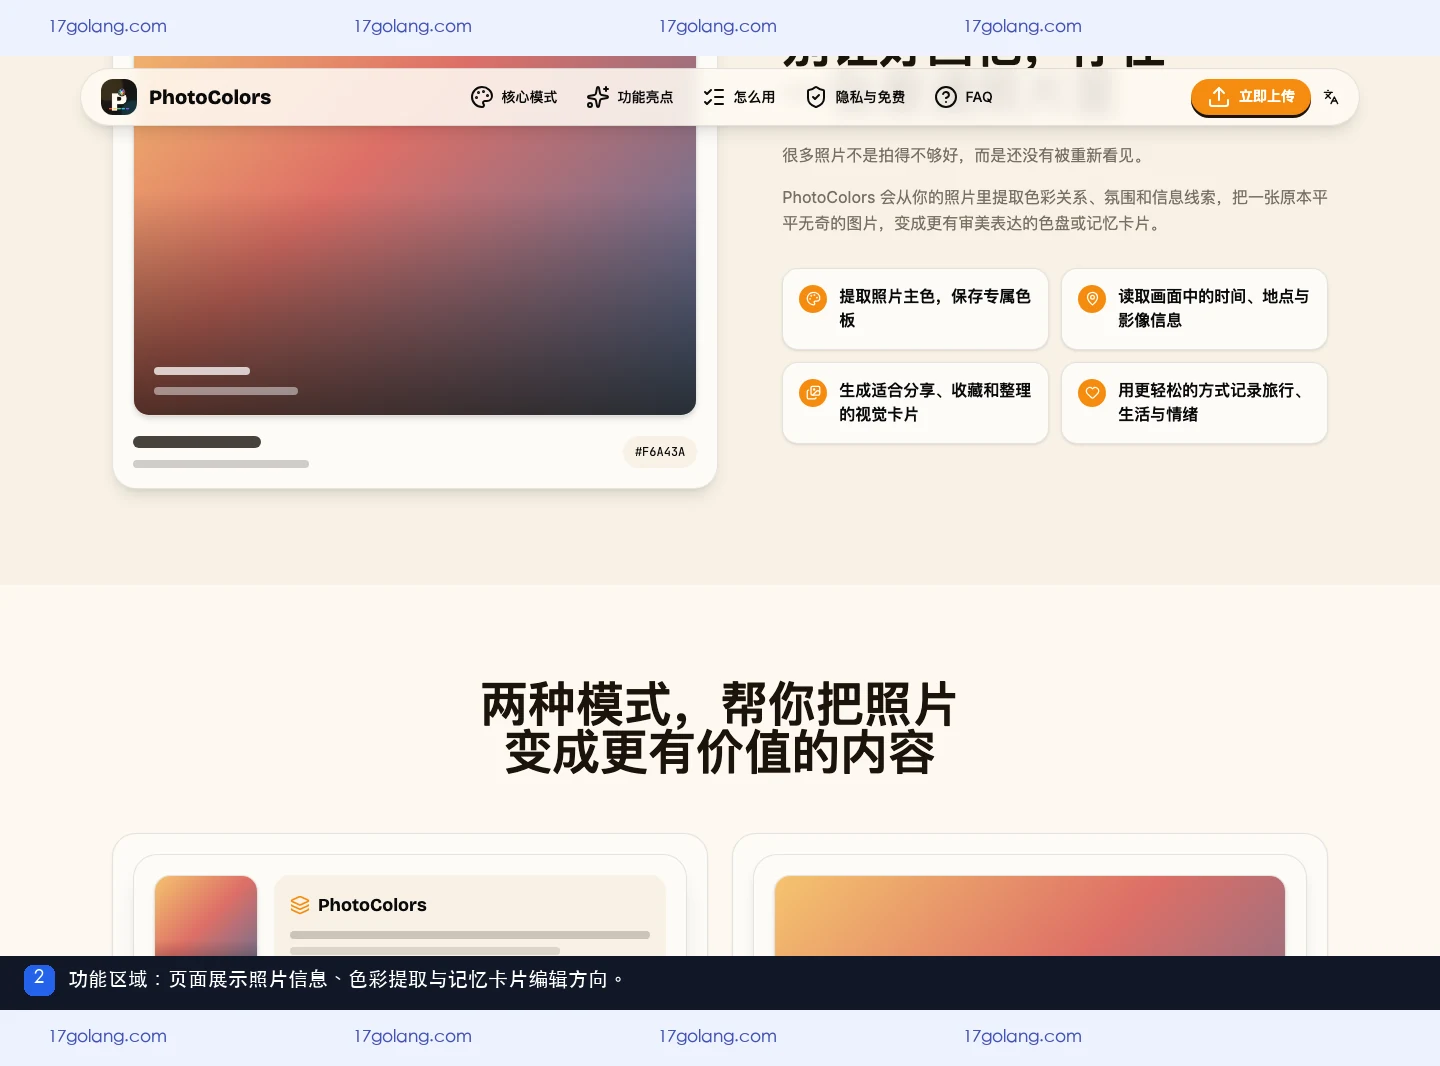Click the palette icon beside 核心模式

(x=482, y=97)
